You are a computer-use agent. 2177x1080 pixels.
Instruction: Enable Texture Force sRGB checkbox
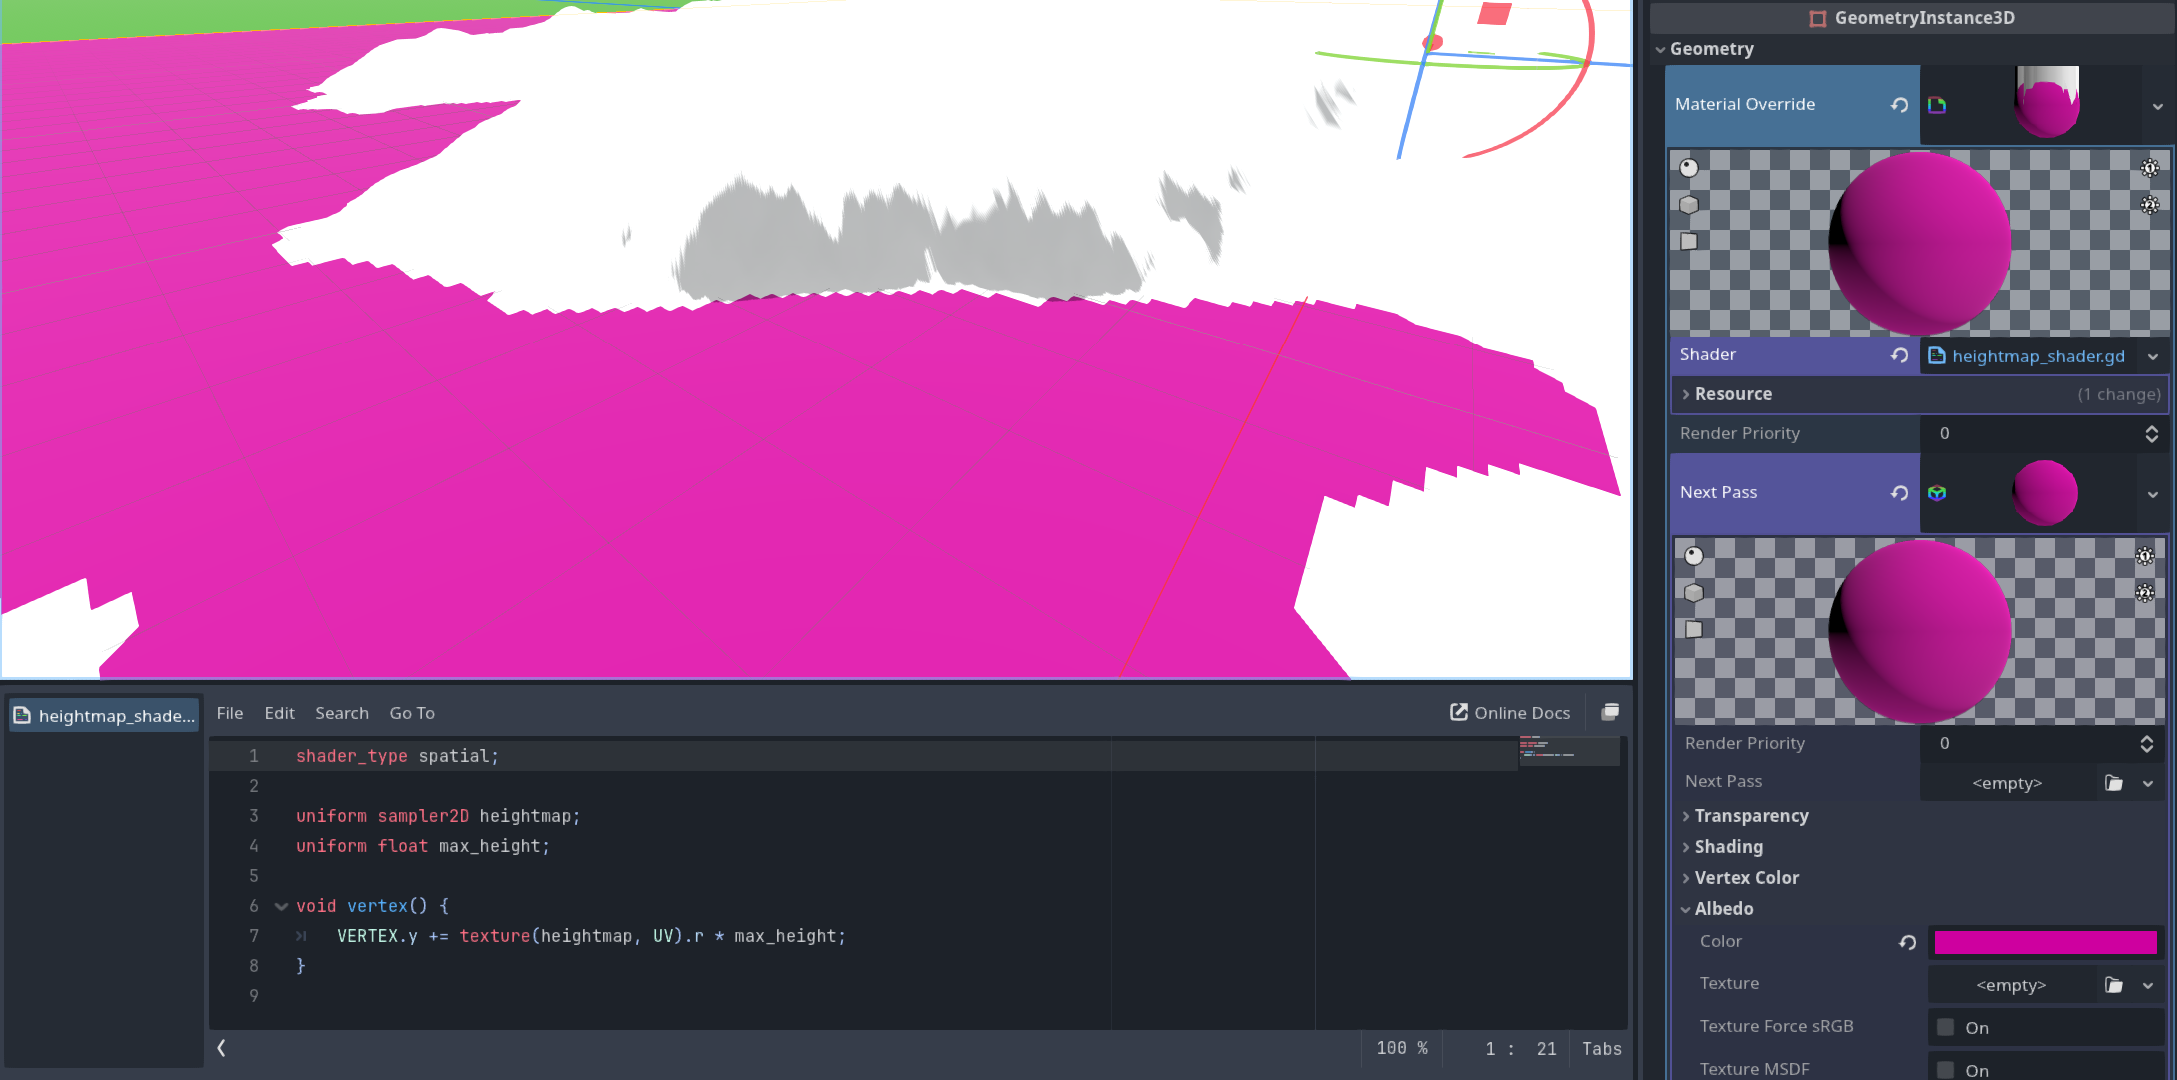[x=1946, y=1027]
